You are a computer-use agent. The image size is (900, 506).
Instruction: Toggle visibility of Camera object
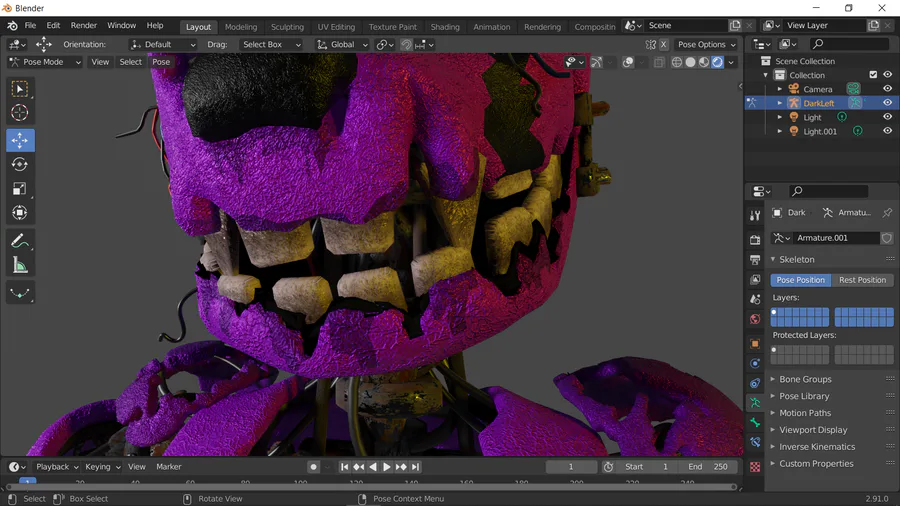coord(887,89)
